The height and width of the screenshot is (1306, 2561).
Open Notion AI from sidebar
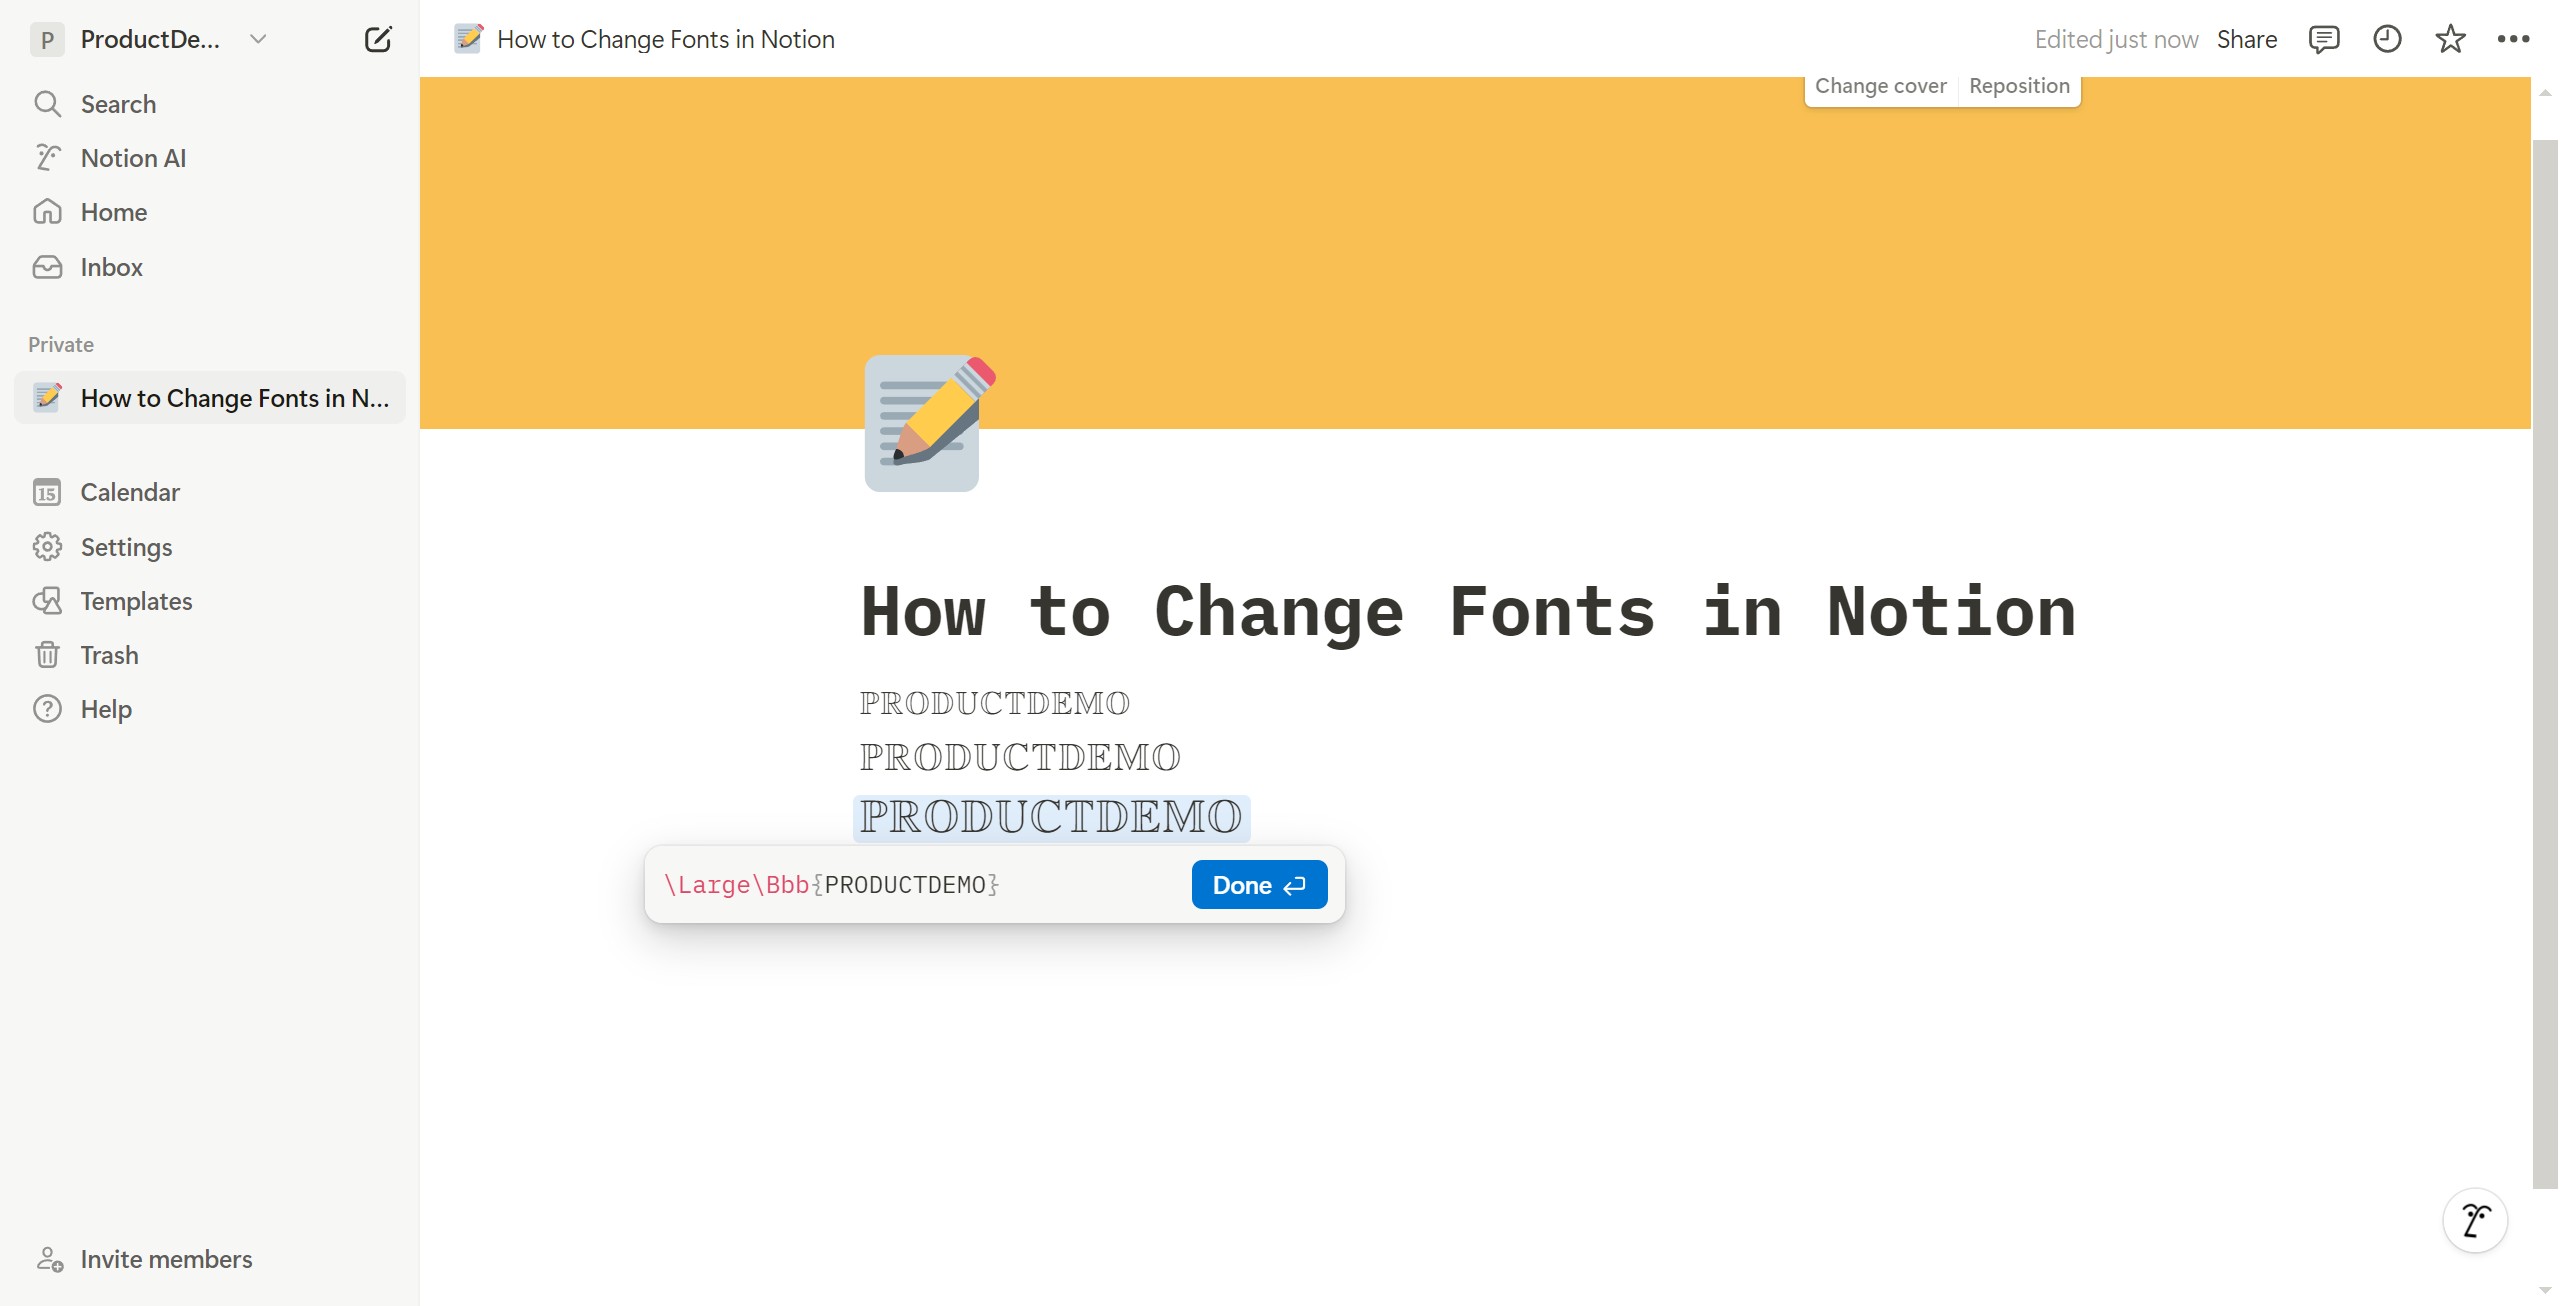click(210, 158)
